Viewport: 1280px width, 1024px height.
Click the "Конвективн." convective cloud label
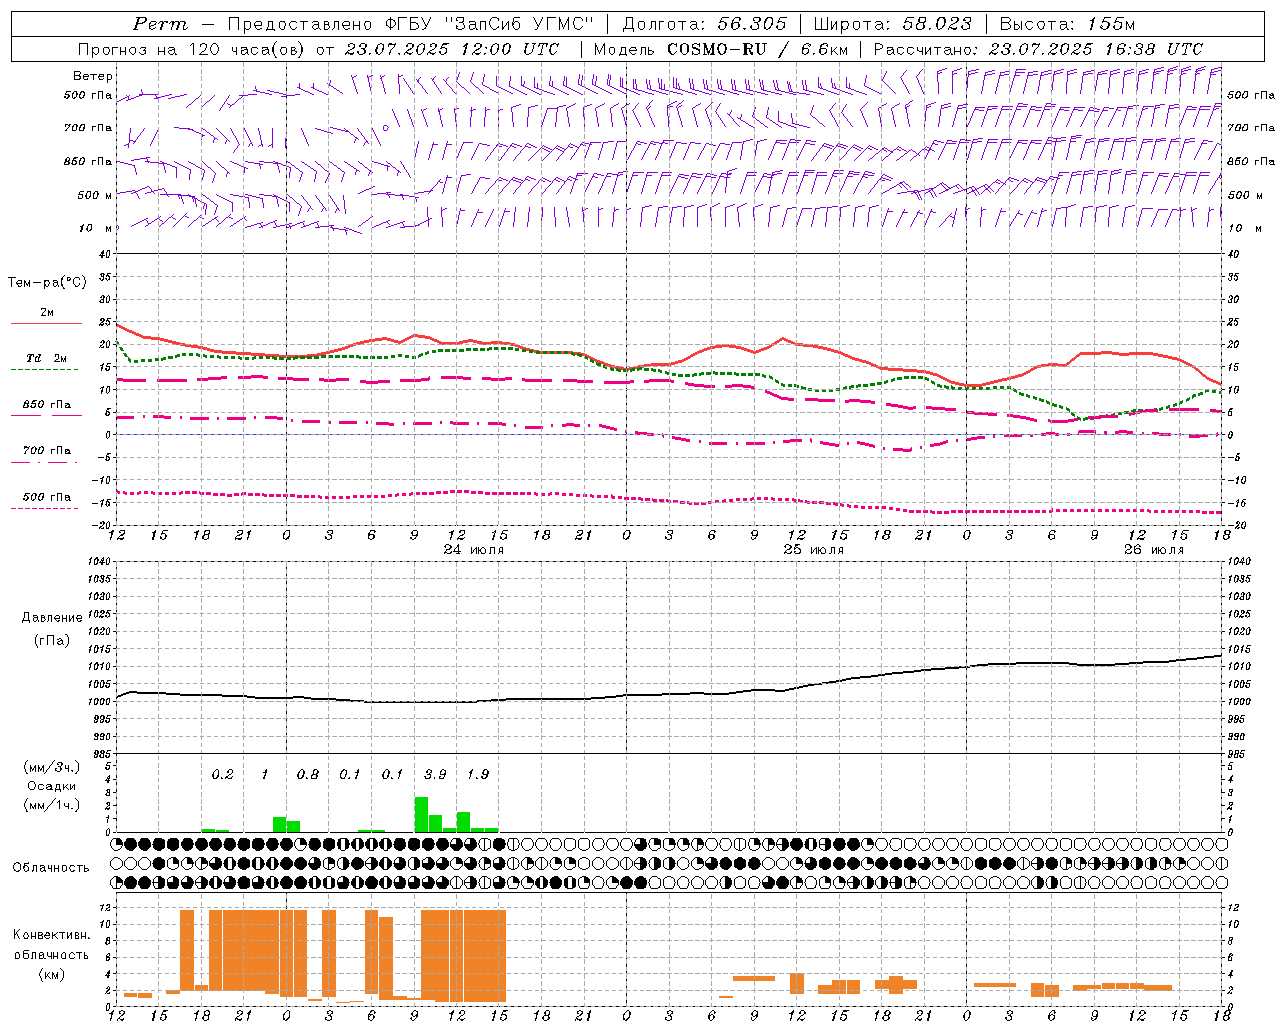point(51,935)
